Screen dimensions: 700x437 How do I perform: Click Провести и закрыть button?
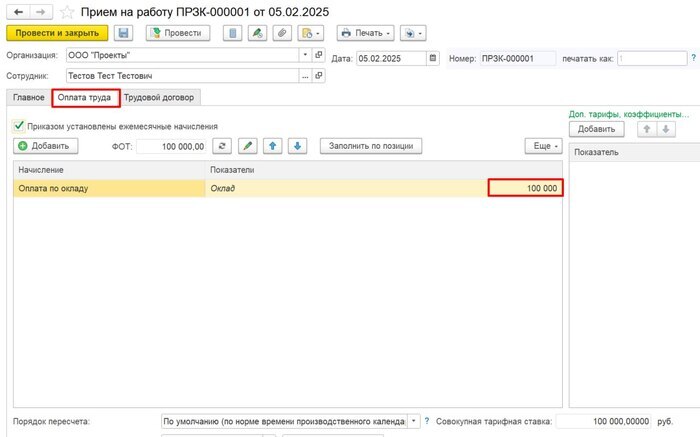tap(57, 33)
